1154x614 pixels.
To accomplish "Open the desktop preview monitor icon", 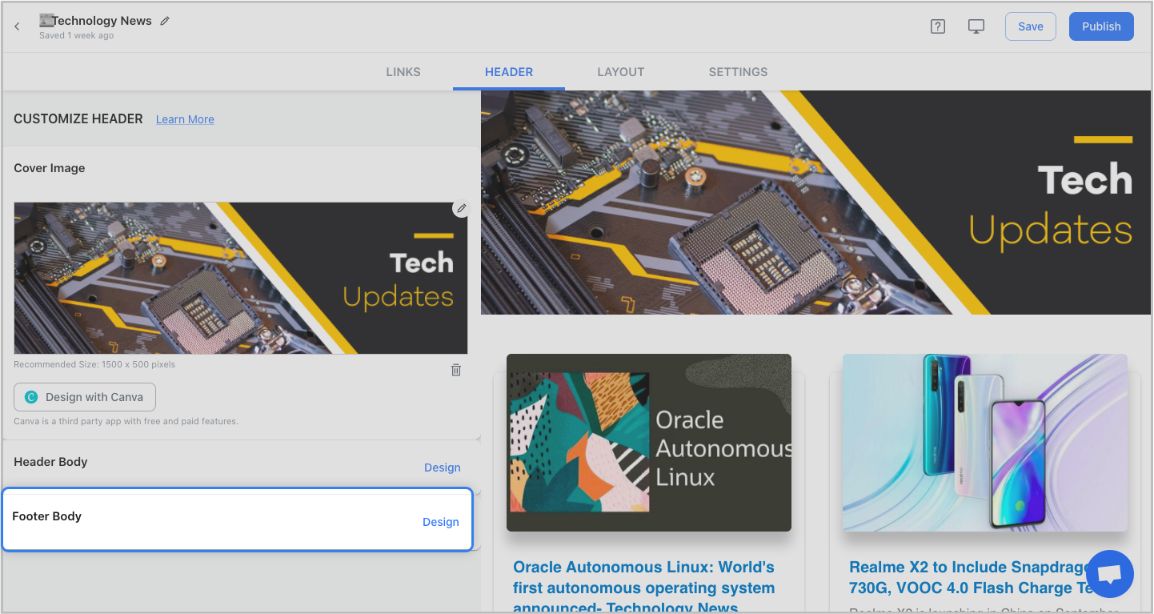I will pos(976,27).
